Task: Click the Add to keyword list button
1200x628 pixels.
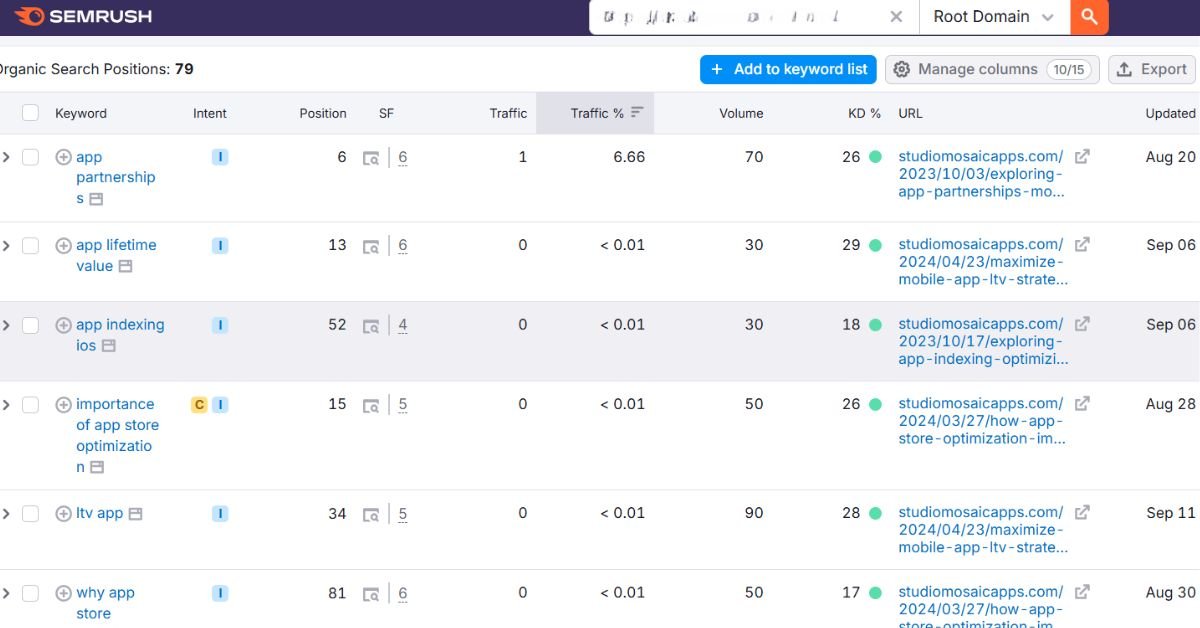Action: click(788, 69)
